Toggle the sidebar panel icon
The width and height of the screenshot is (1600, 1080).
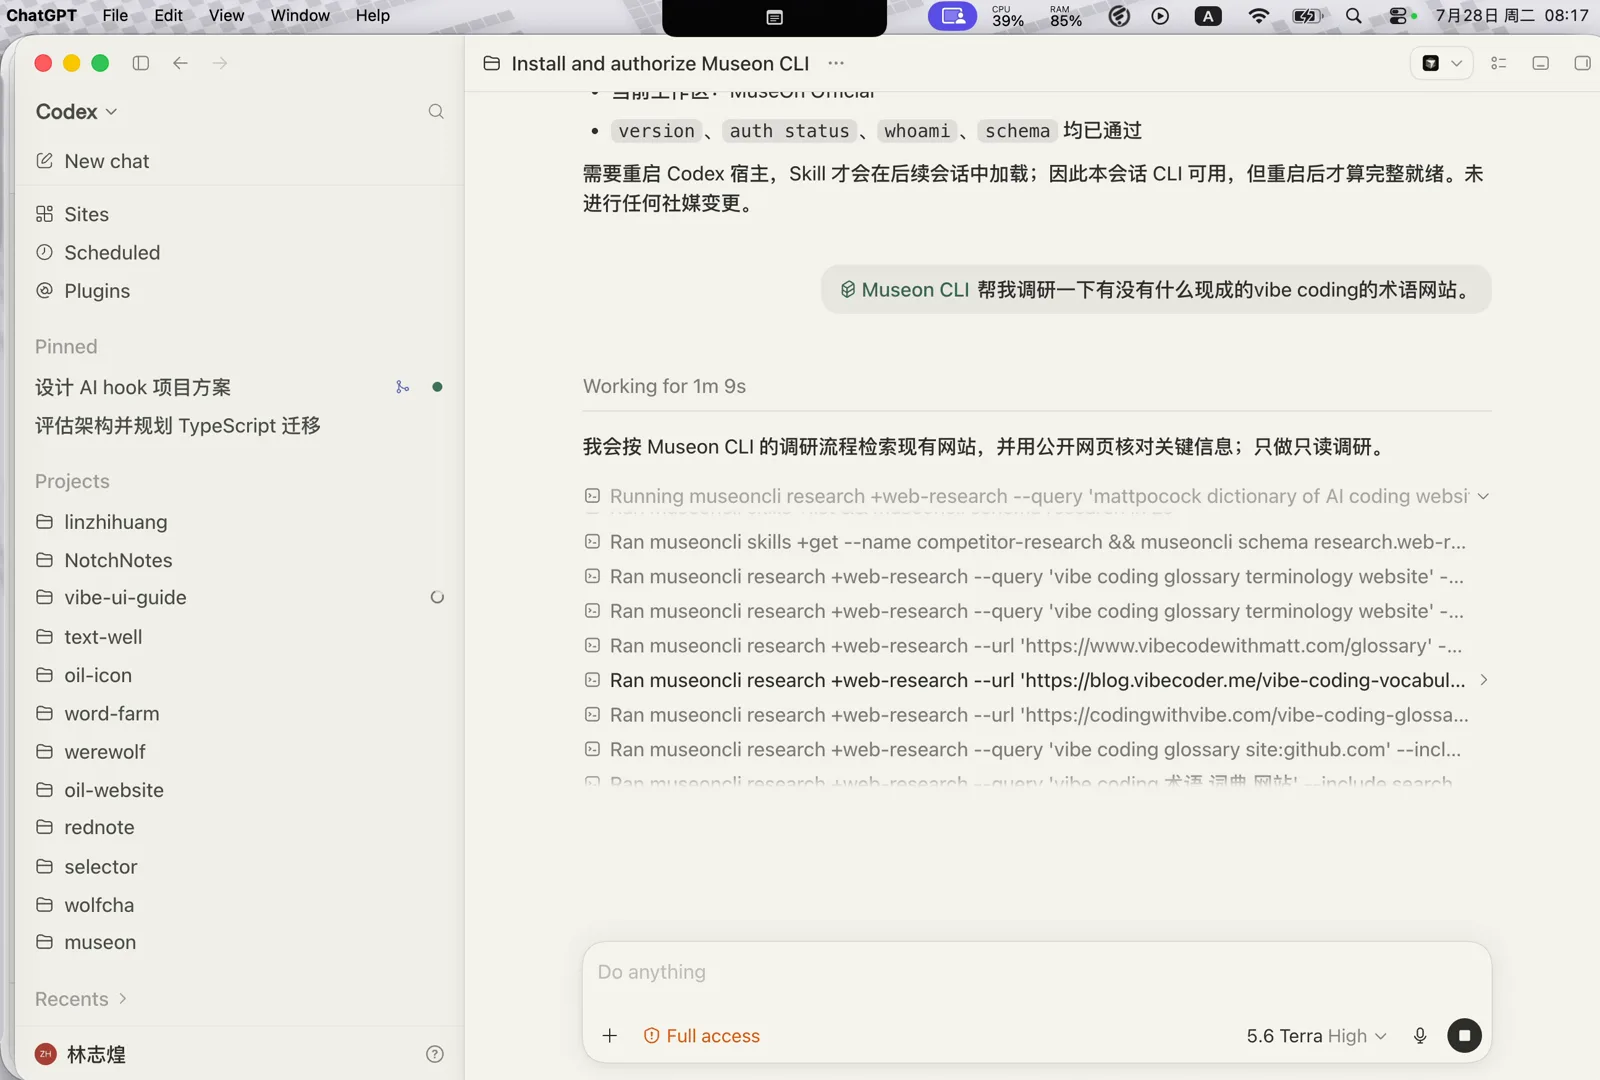click(141, 63)
